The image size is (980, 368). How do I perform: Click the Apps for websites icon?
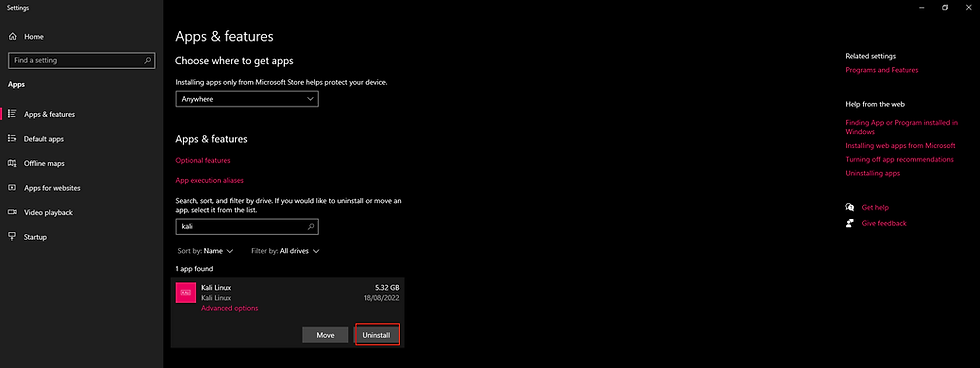[12, 187]
